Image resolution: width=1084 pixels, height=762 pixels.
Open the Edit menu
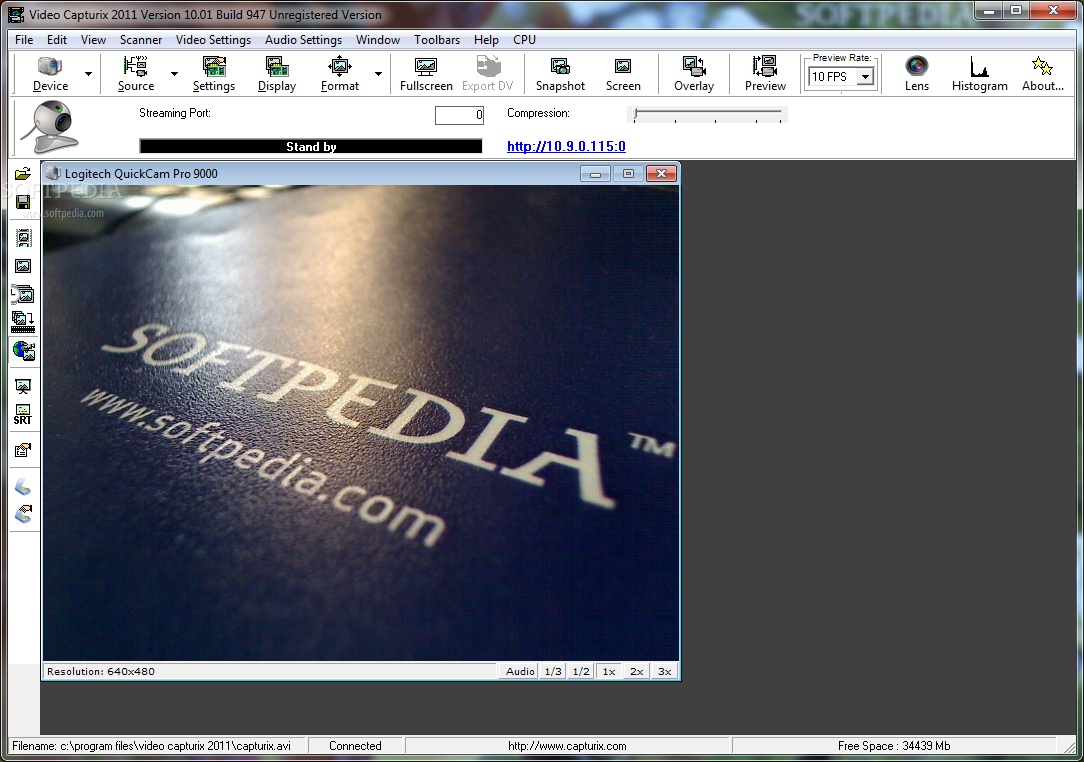pos(57,39)
